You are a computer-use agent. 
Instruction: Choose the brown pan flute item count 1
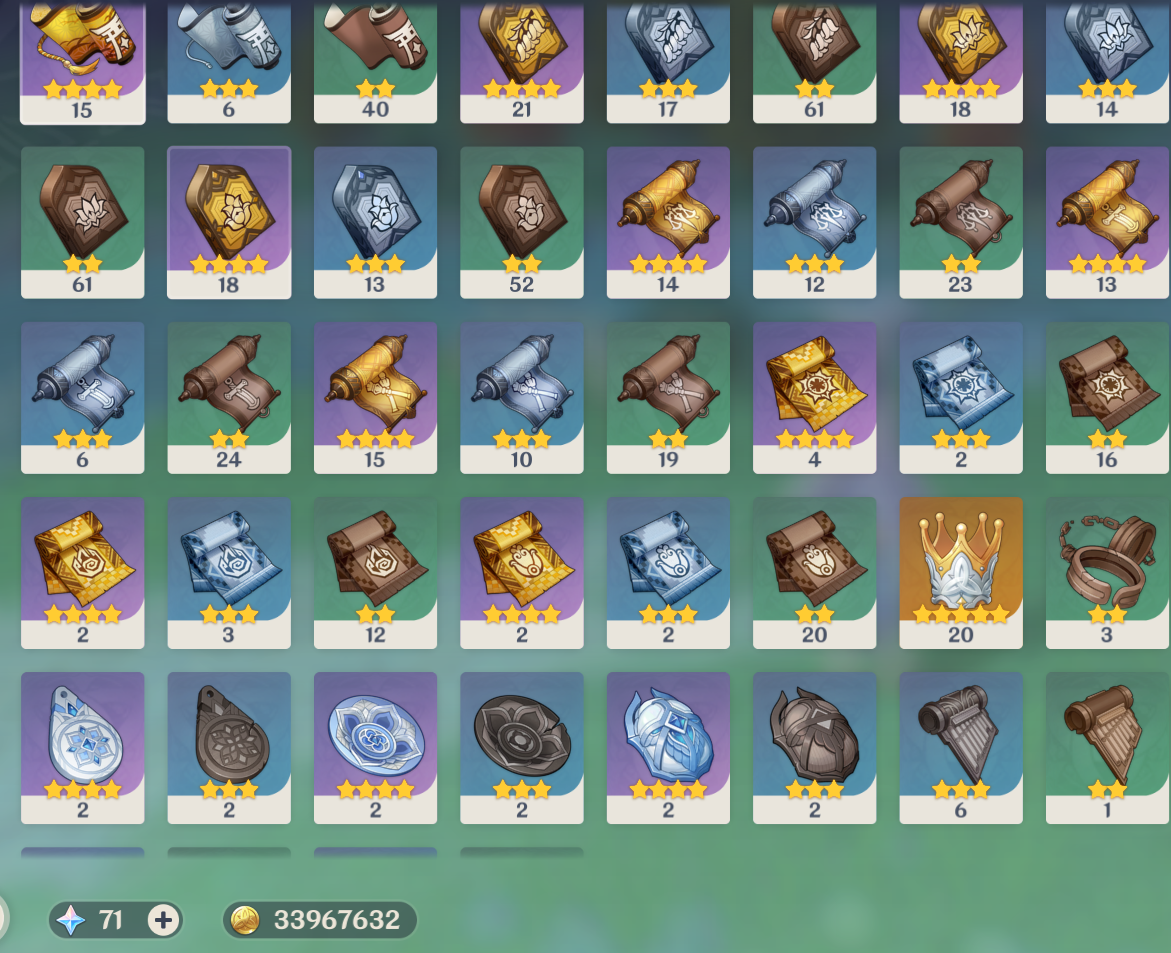coord(1107,748)
